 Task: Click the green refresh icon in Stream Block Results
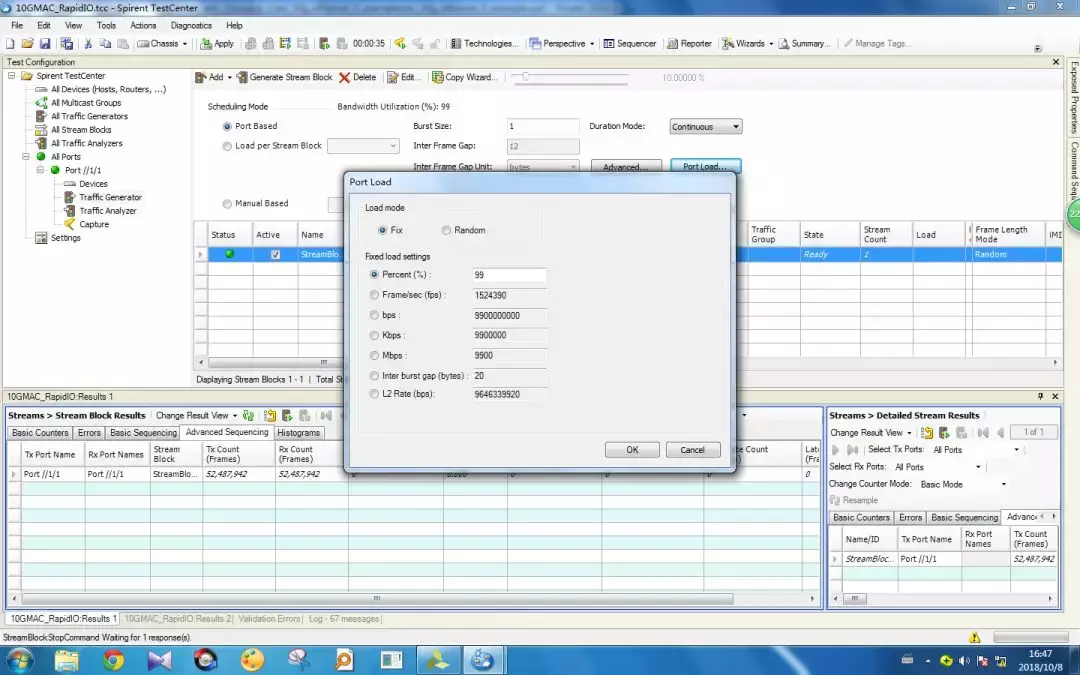tap(249, 415)
